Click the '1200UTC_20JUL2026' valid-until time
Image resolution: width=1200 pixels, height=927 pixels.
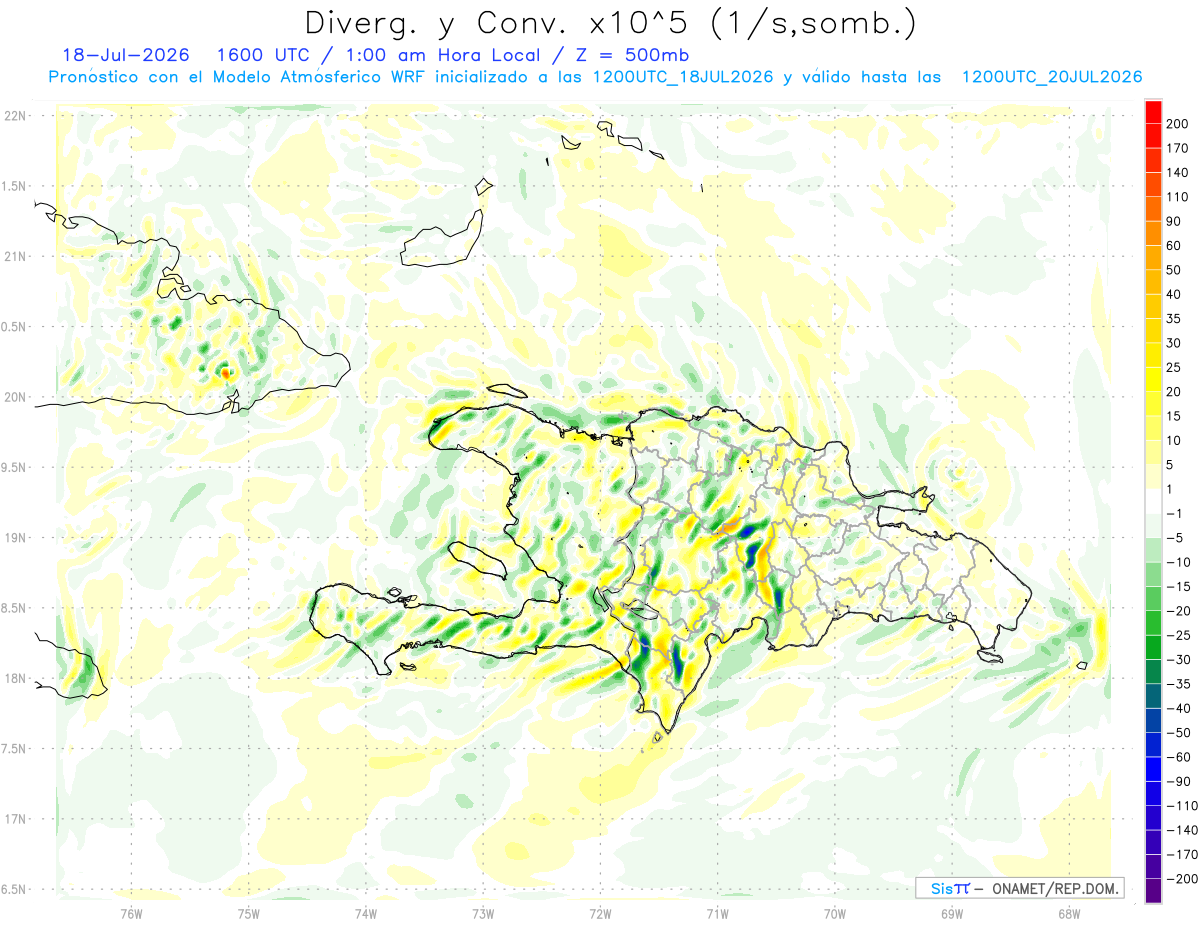pos(1051,77)
